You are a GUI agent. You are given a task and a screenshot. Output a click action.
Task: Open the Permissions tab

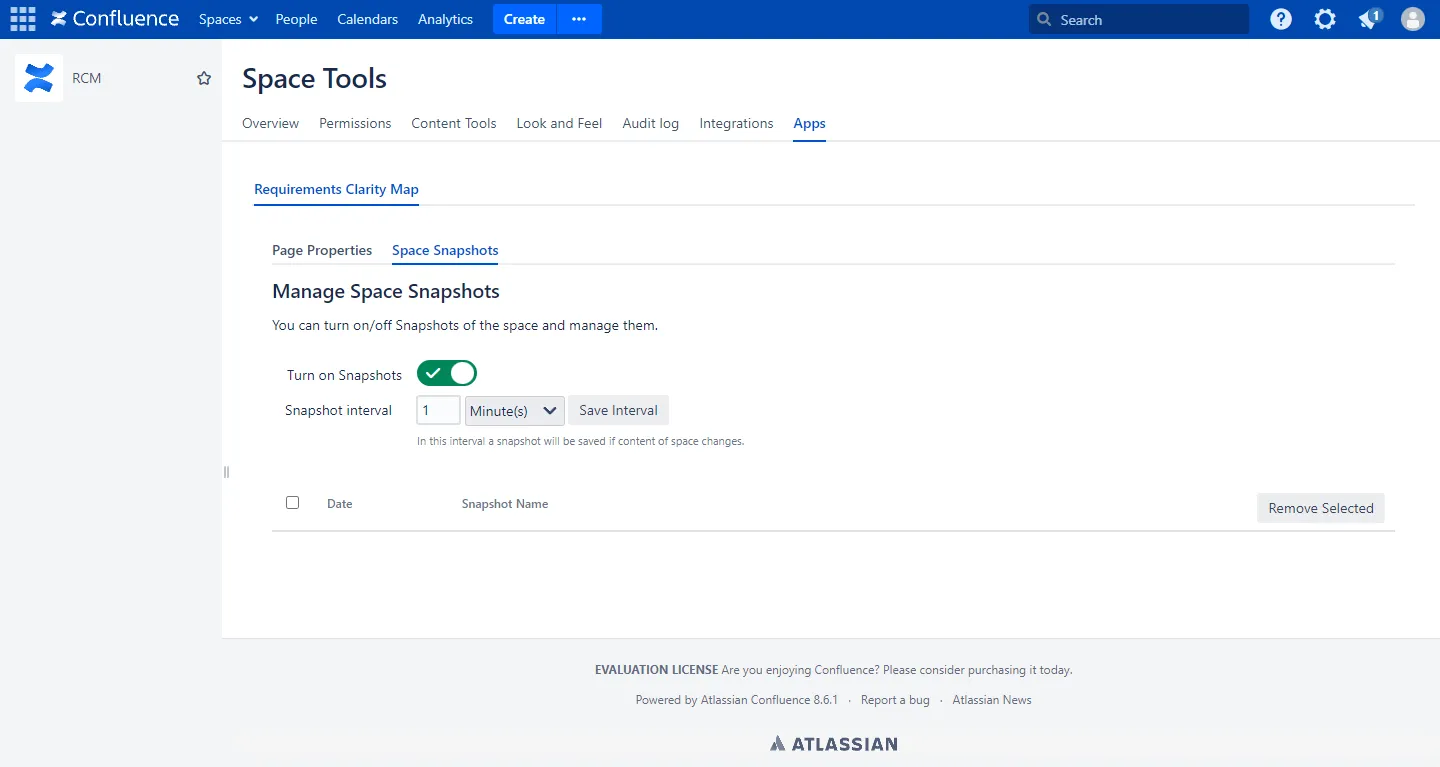pyautogui.click(x=355, y=123)
